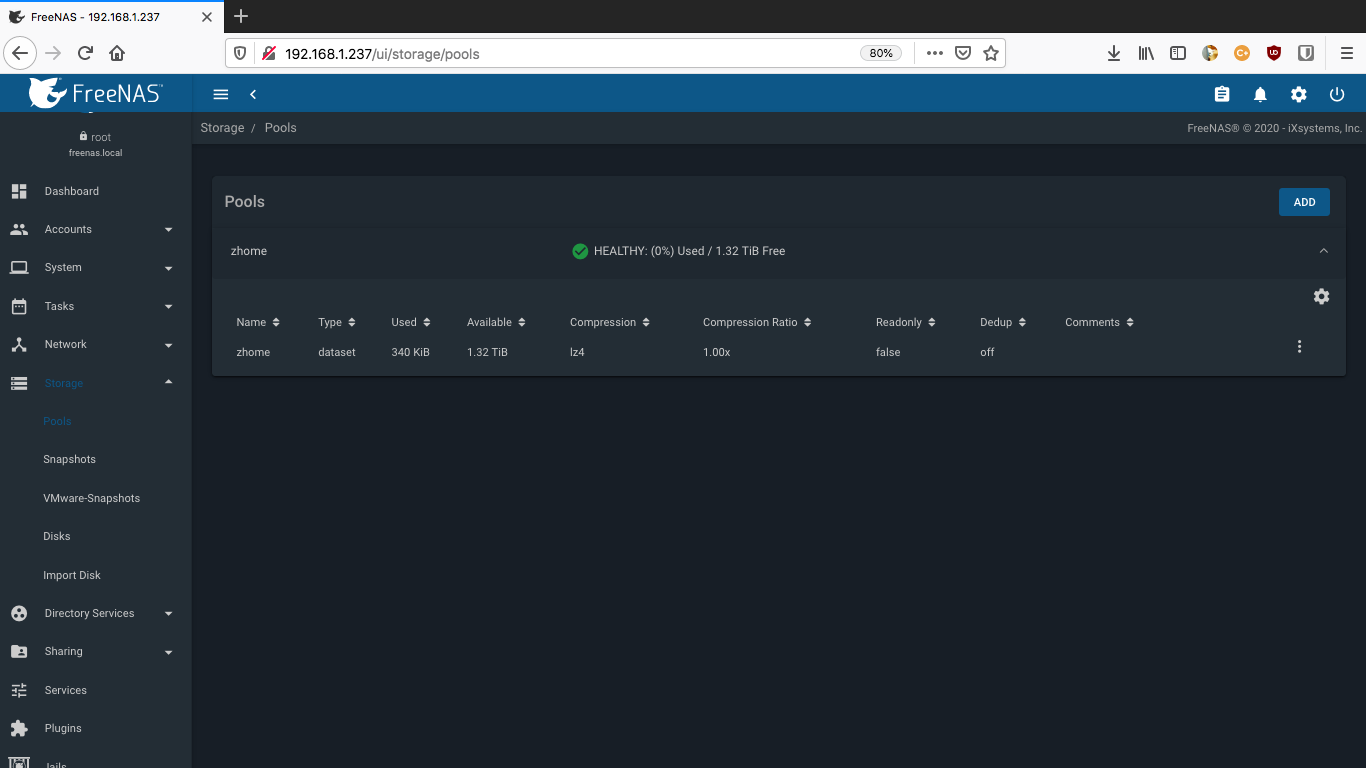Open the page actions three-dot icon
Screen dimensions: 1366x768
point(935,53)
